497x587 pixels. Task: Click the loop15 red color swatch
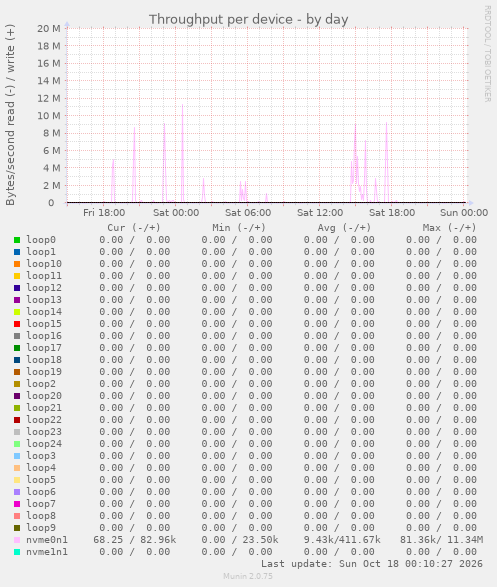pyautogui.click(x=17, y=324)
